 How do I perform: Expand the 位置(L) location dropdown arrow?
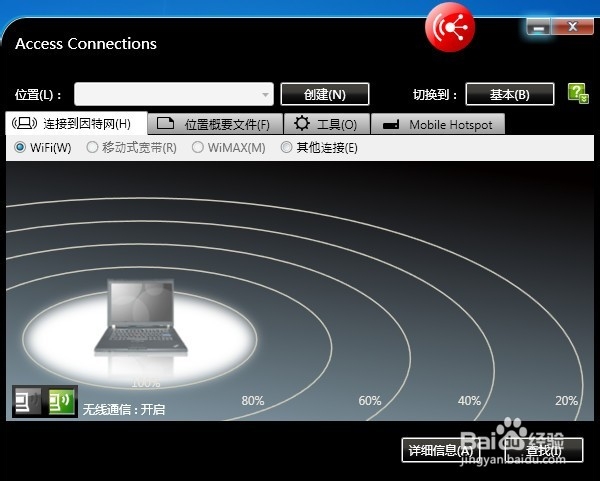tap(266, 94)
